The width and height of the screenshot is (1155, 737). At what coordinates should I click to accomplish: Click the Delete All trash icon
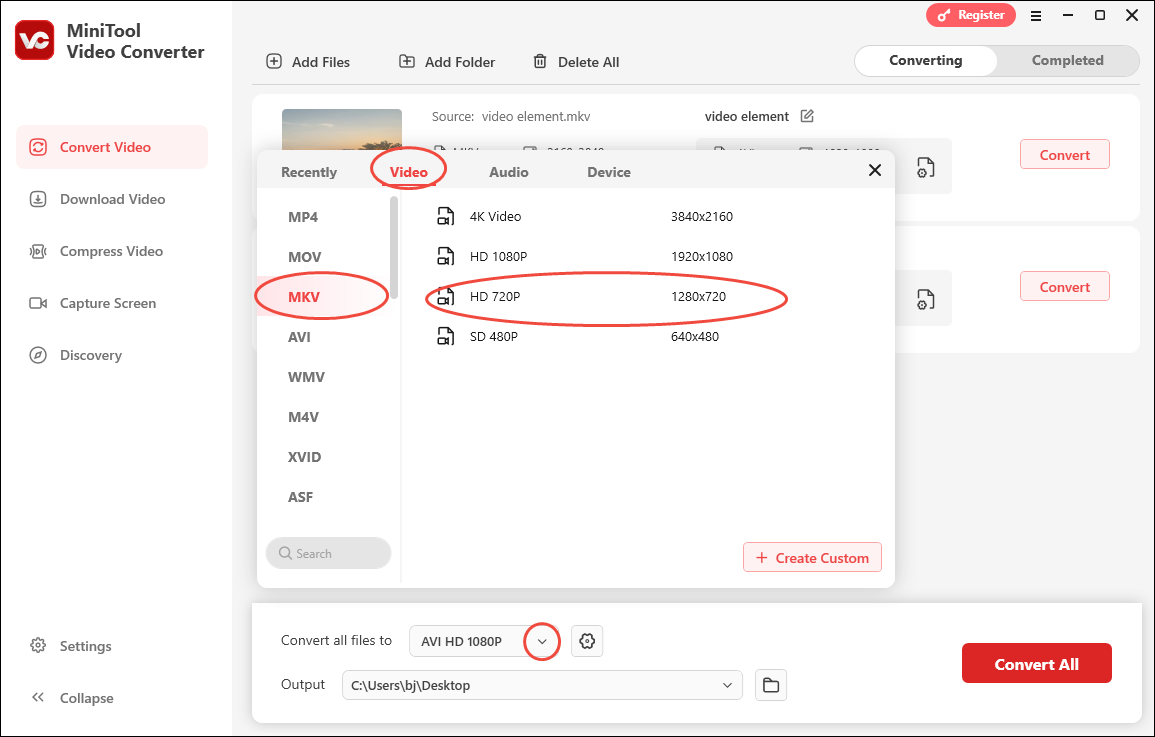coord(540,61)
